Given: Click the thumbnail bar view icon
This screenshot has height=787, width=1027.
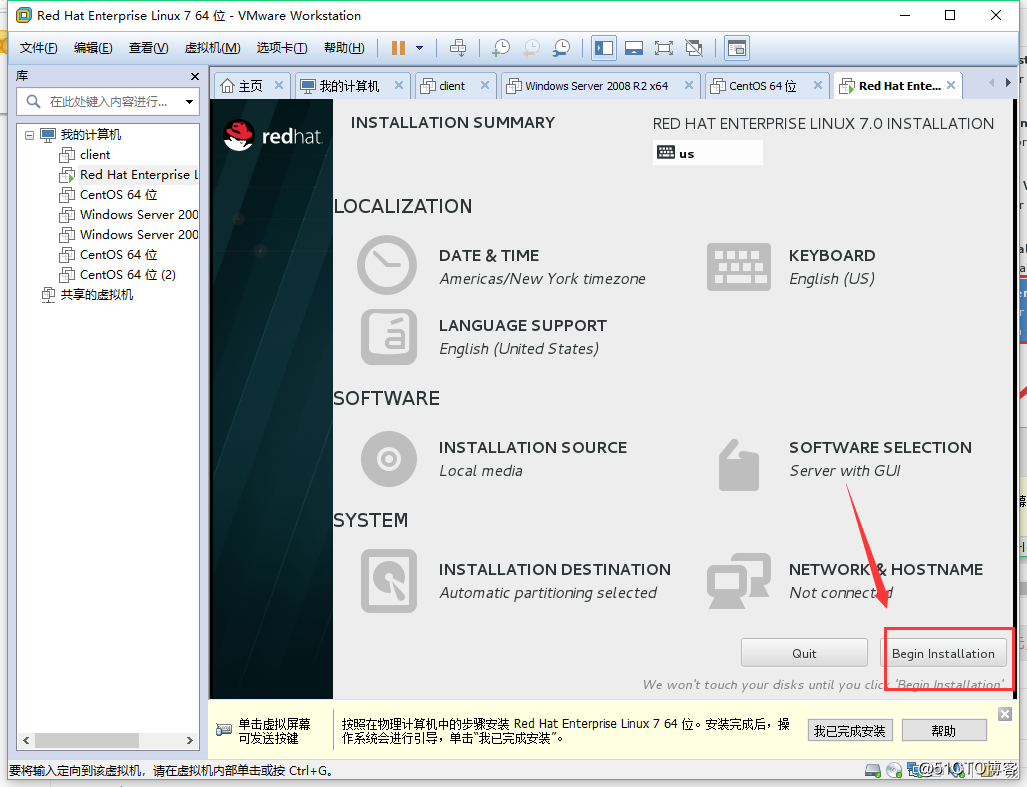Looking at the screenshot, I should click(633, 48).
